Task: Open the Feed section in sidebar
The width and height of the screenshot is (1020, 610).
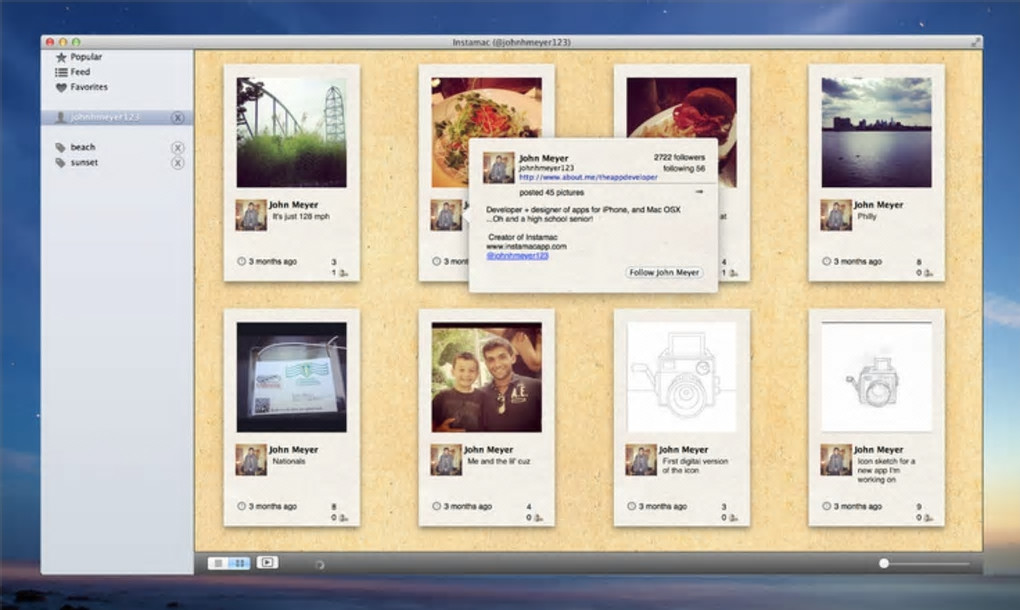Action: point(72,72)
